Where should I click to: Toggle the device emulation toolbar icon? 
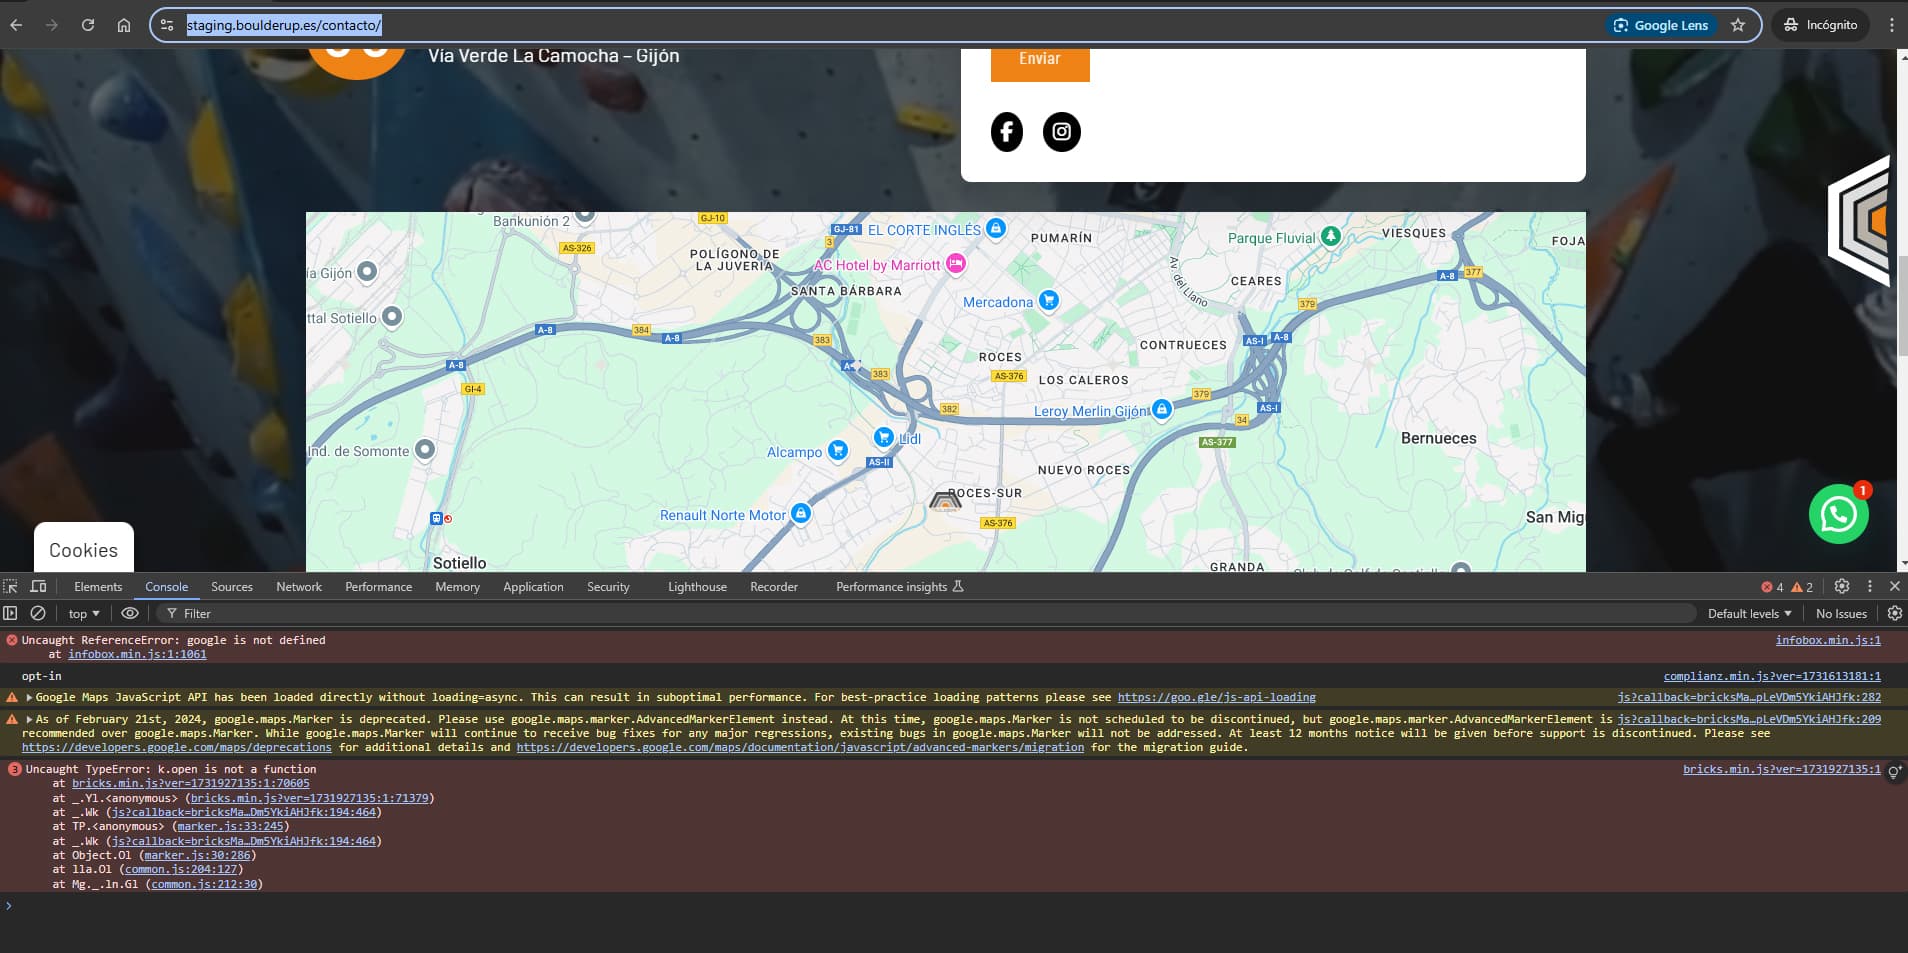[39, 586]
